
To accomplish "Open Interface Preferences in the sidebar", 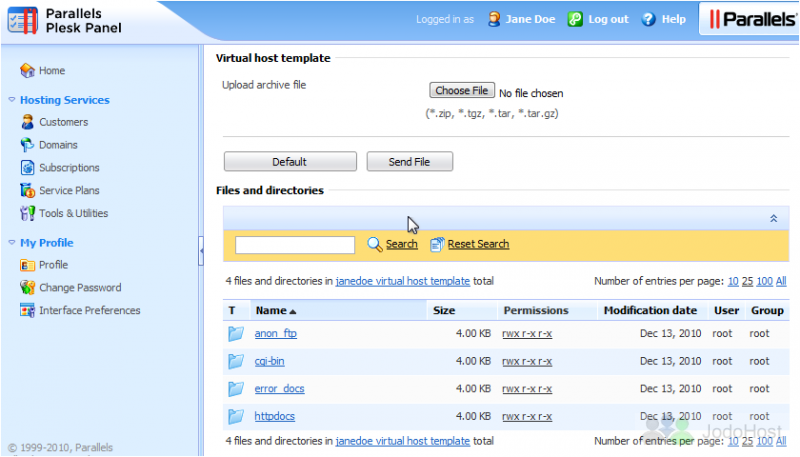I will (90, 310).
